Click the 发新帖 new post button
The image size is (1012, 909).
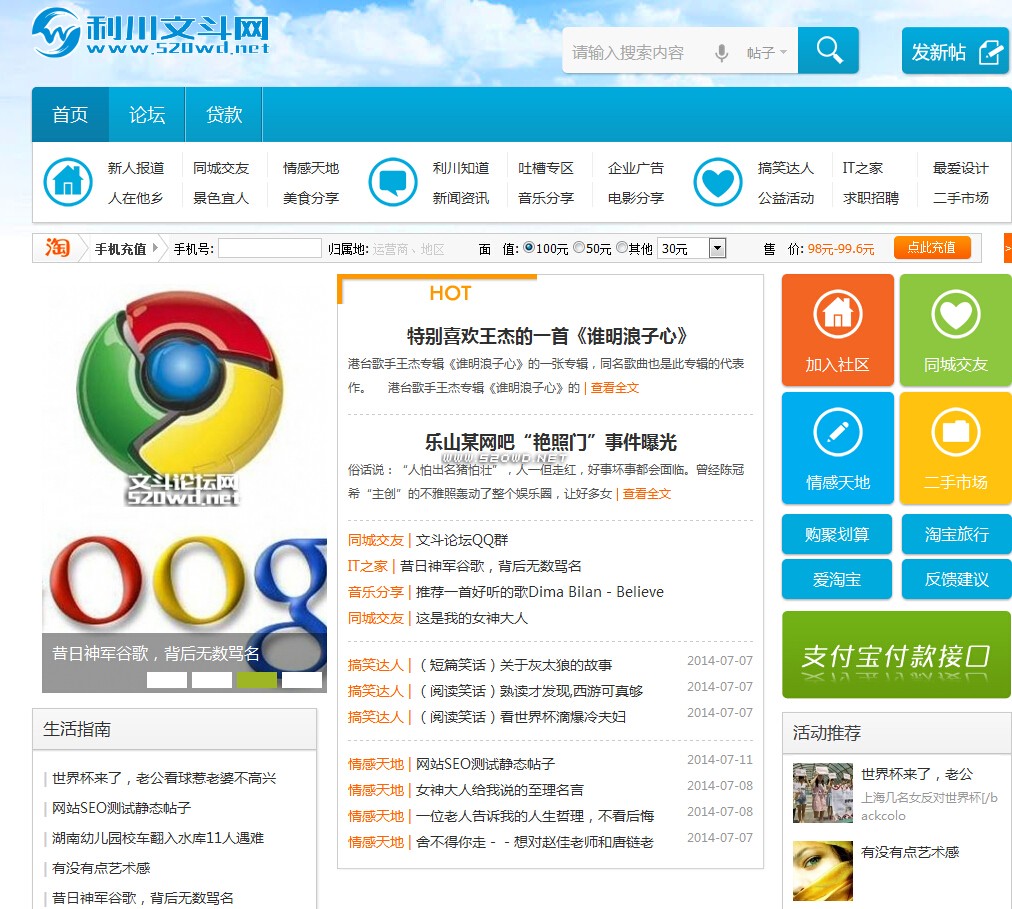tap(955, 51)
